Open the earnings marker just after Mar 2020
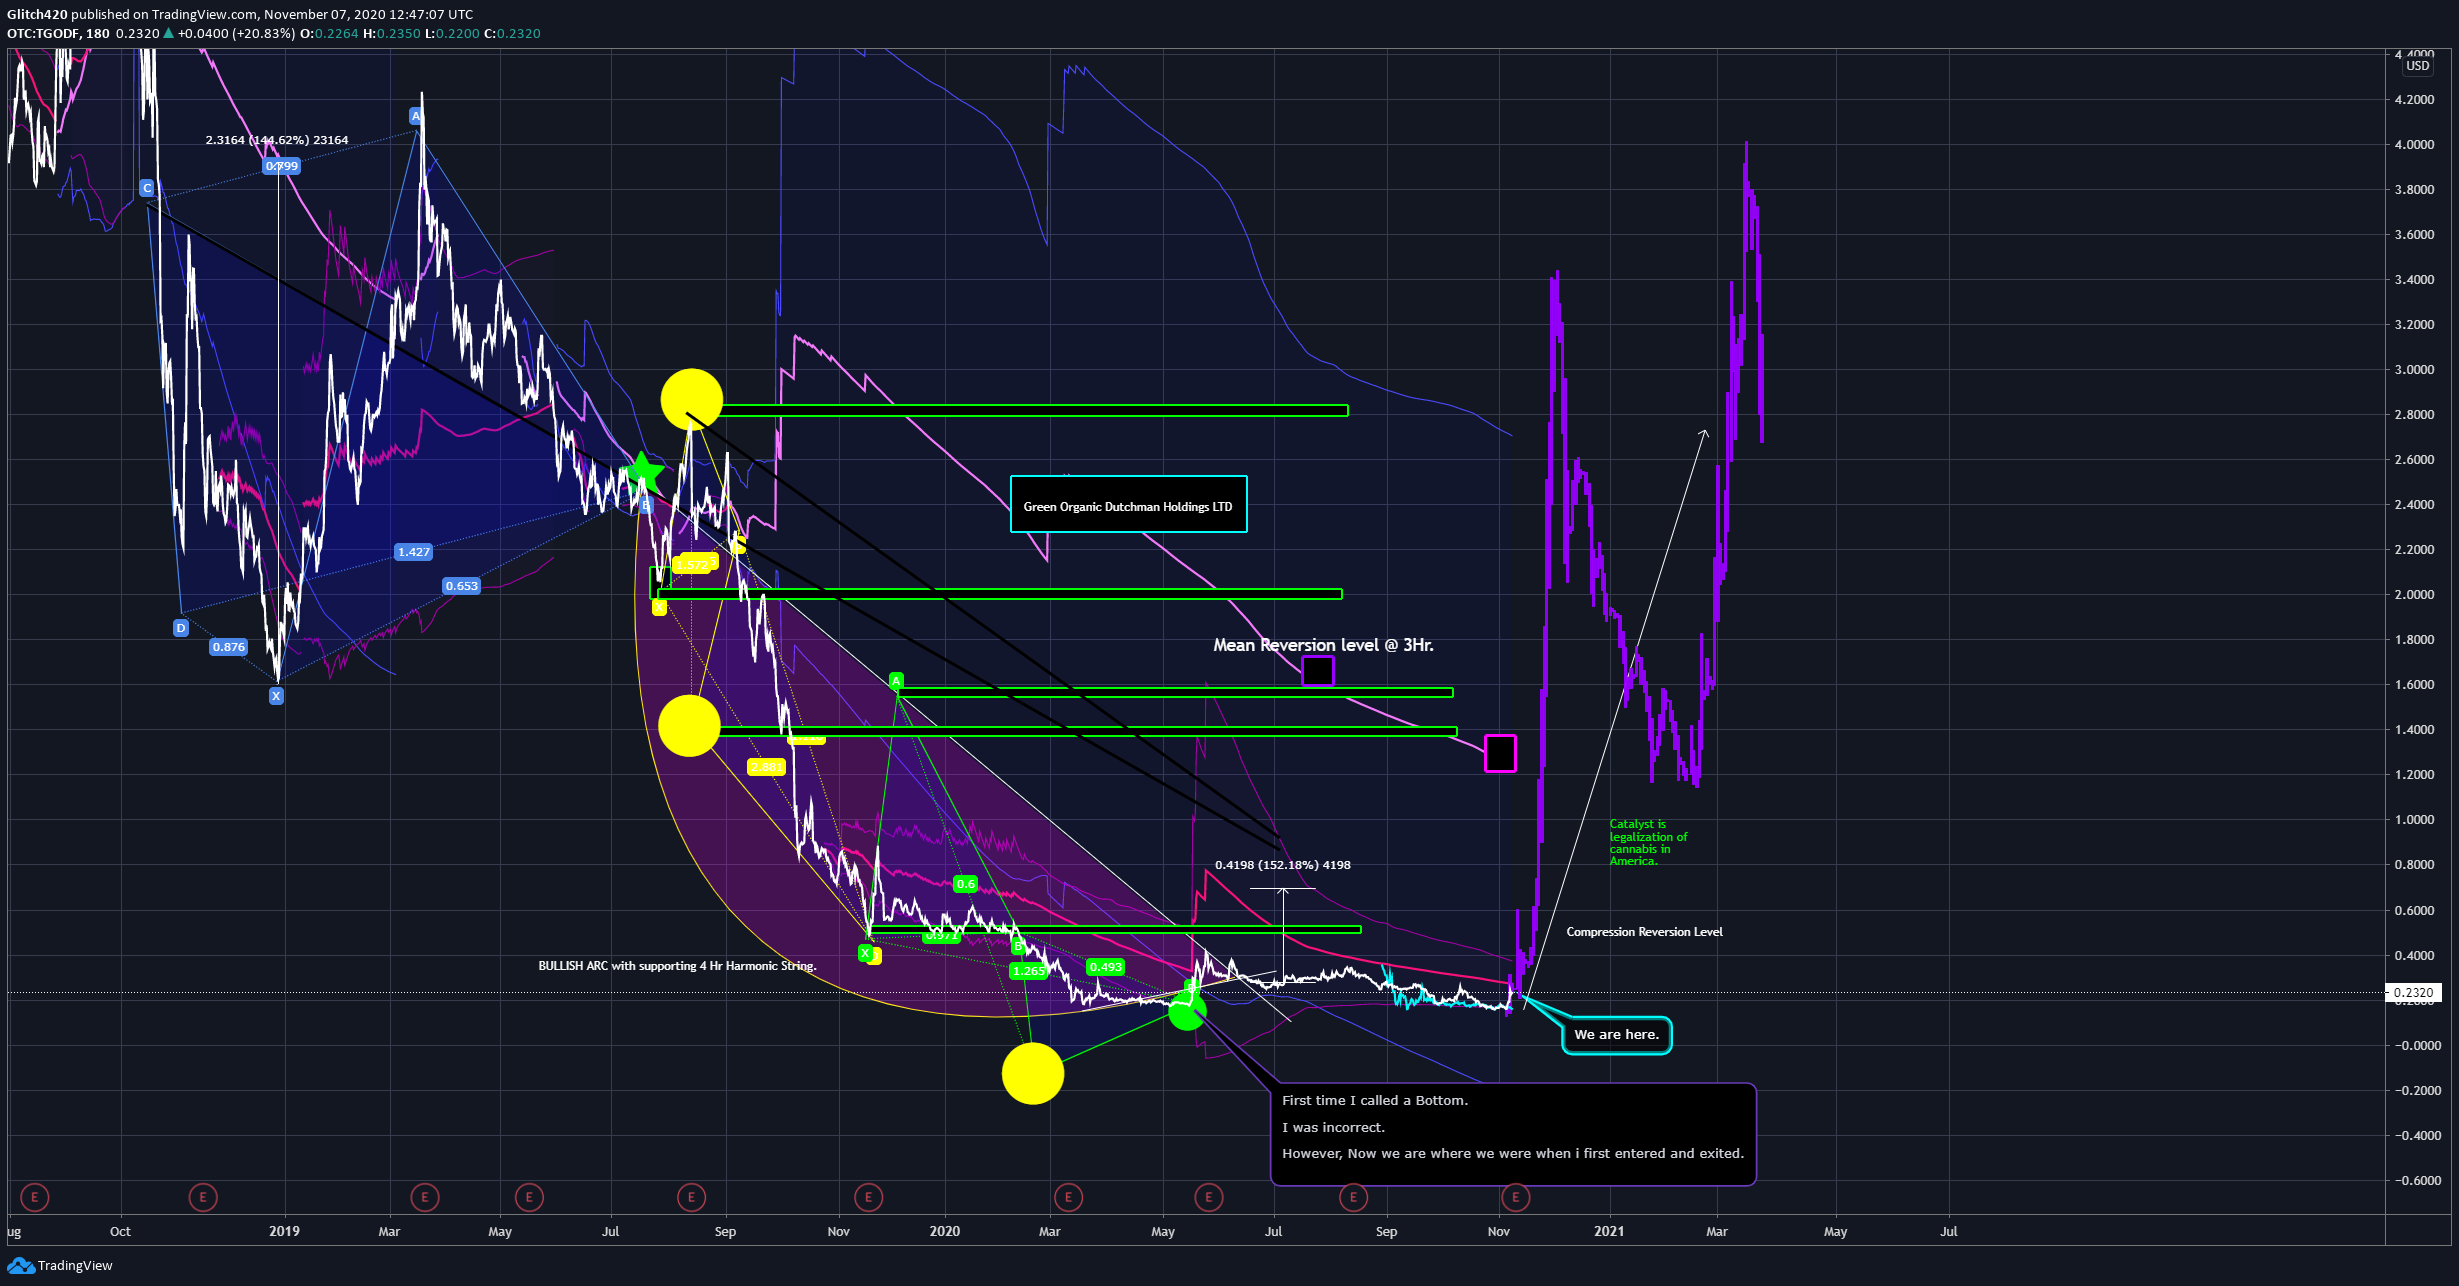 1068,1196
